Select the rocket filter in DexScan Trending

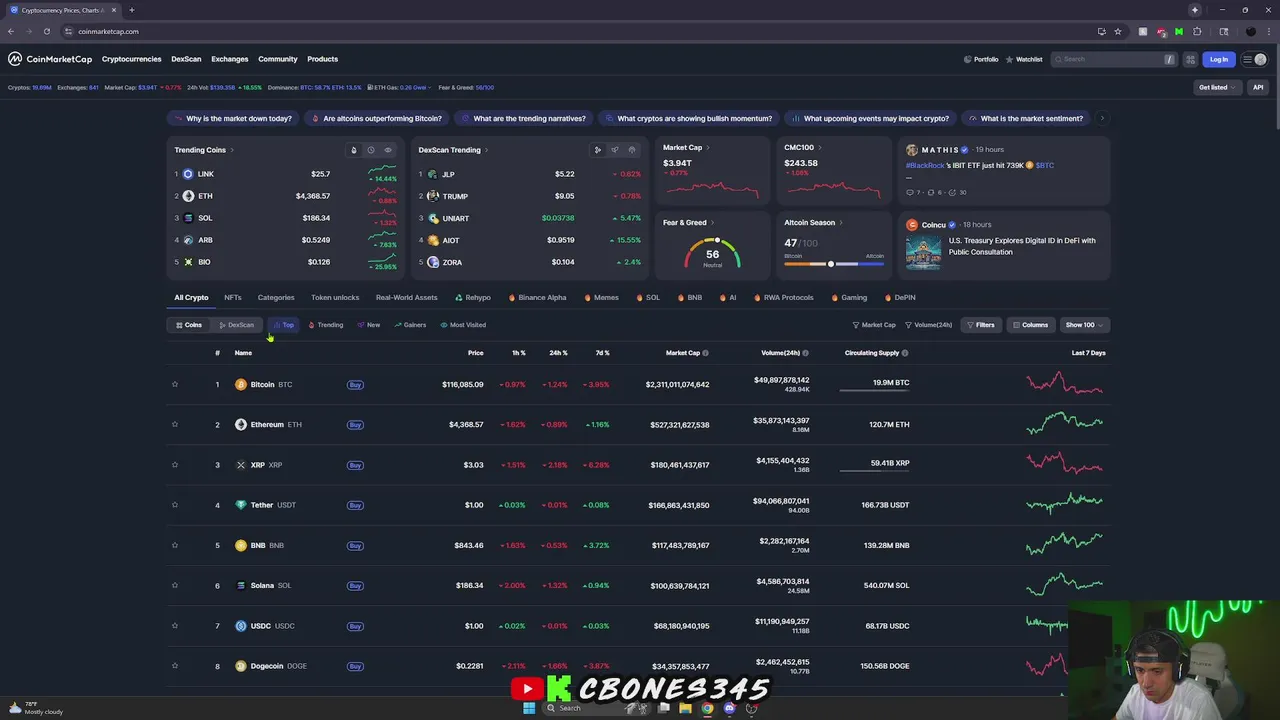click(614, 150)
